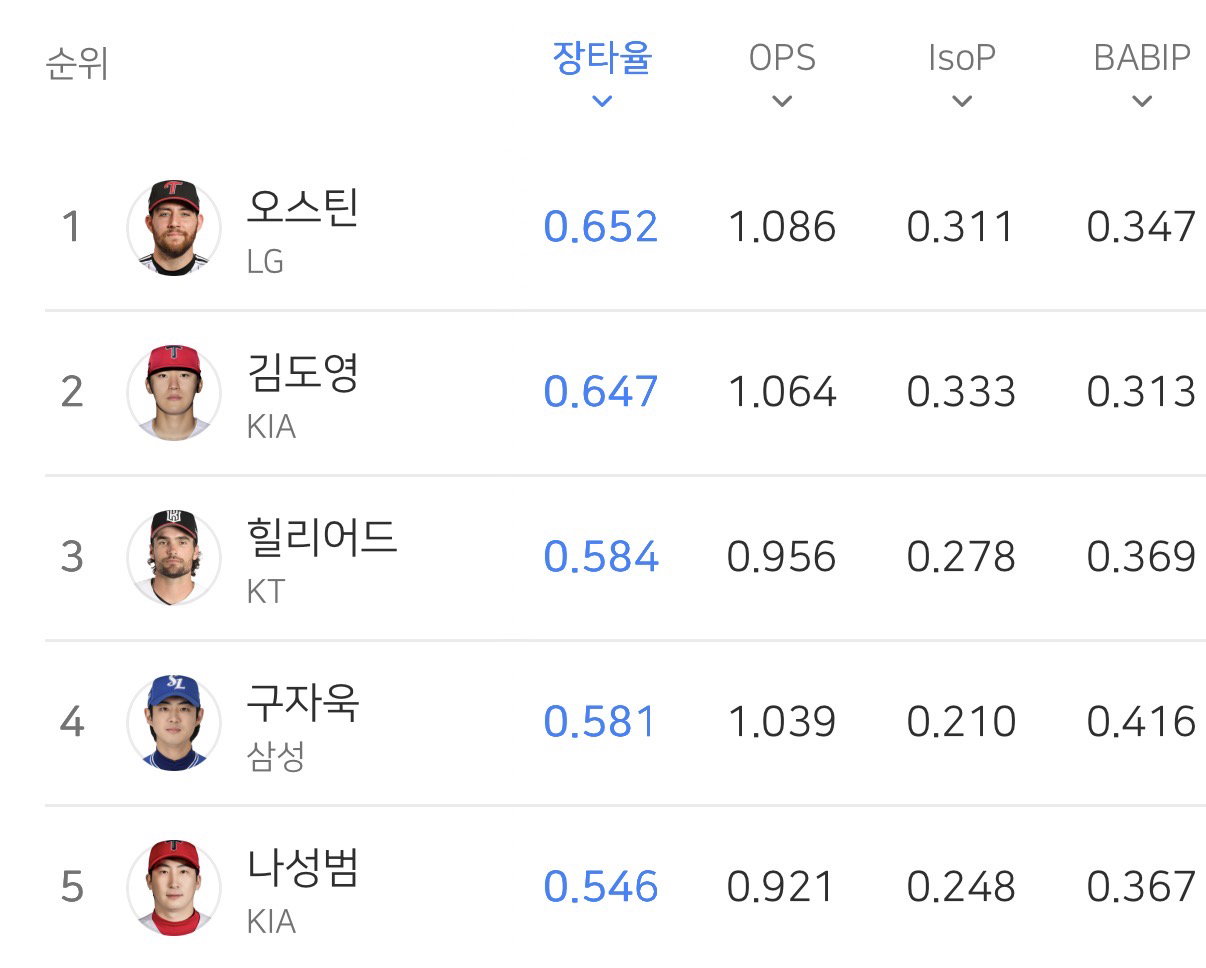The image size is (1206, 968).
Task: Sort the table by OPS
Action: 782,58
